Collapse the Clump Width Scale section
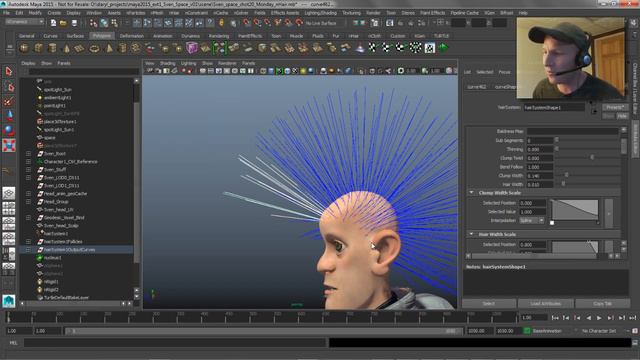 click(471, 192)
